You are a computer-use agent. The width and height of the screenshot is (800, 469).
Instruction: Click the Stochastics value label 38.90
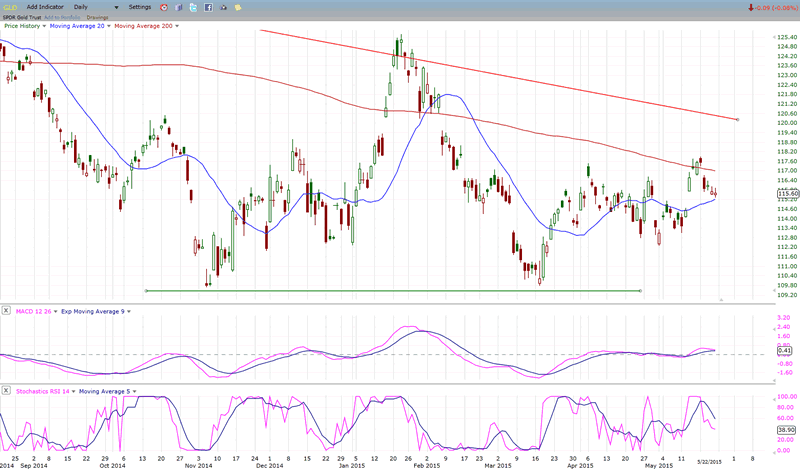click(x=786, y=430)
